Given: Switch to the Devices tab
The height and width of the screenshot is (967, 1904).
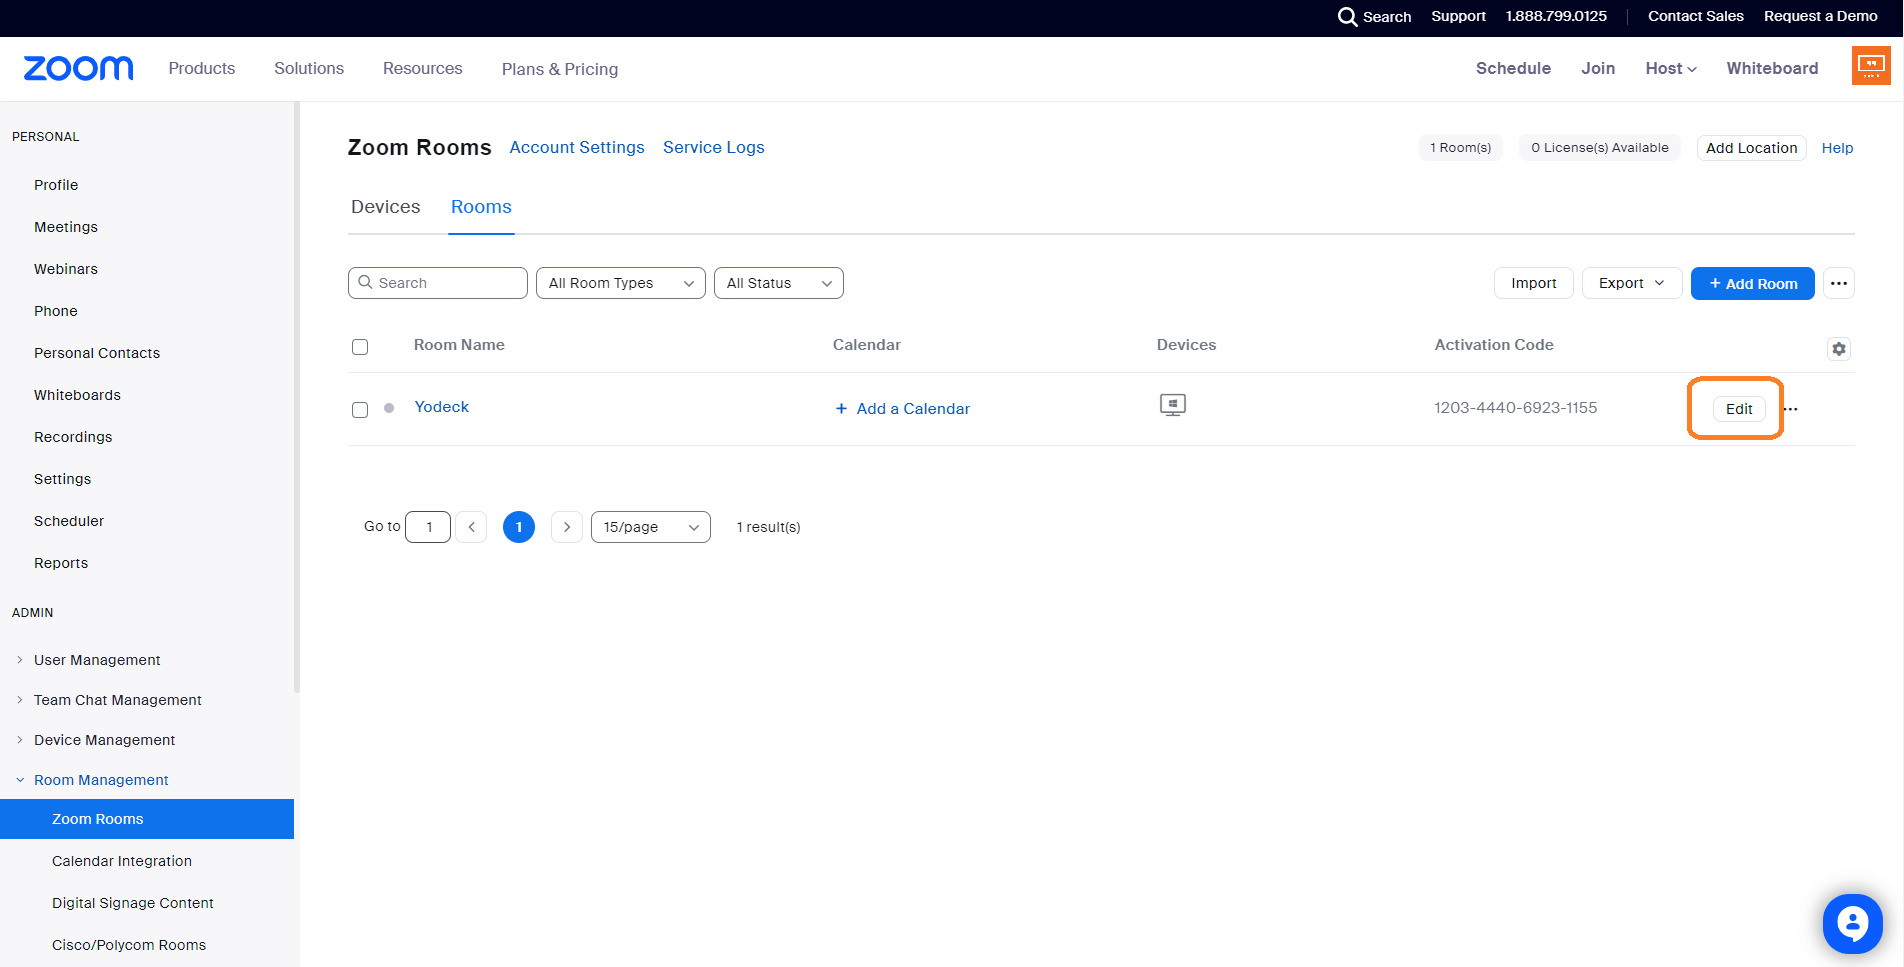Looking at the screenshot, I should tap(385, 207).
